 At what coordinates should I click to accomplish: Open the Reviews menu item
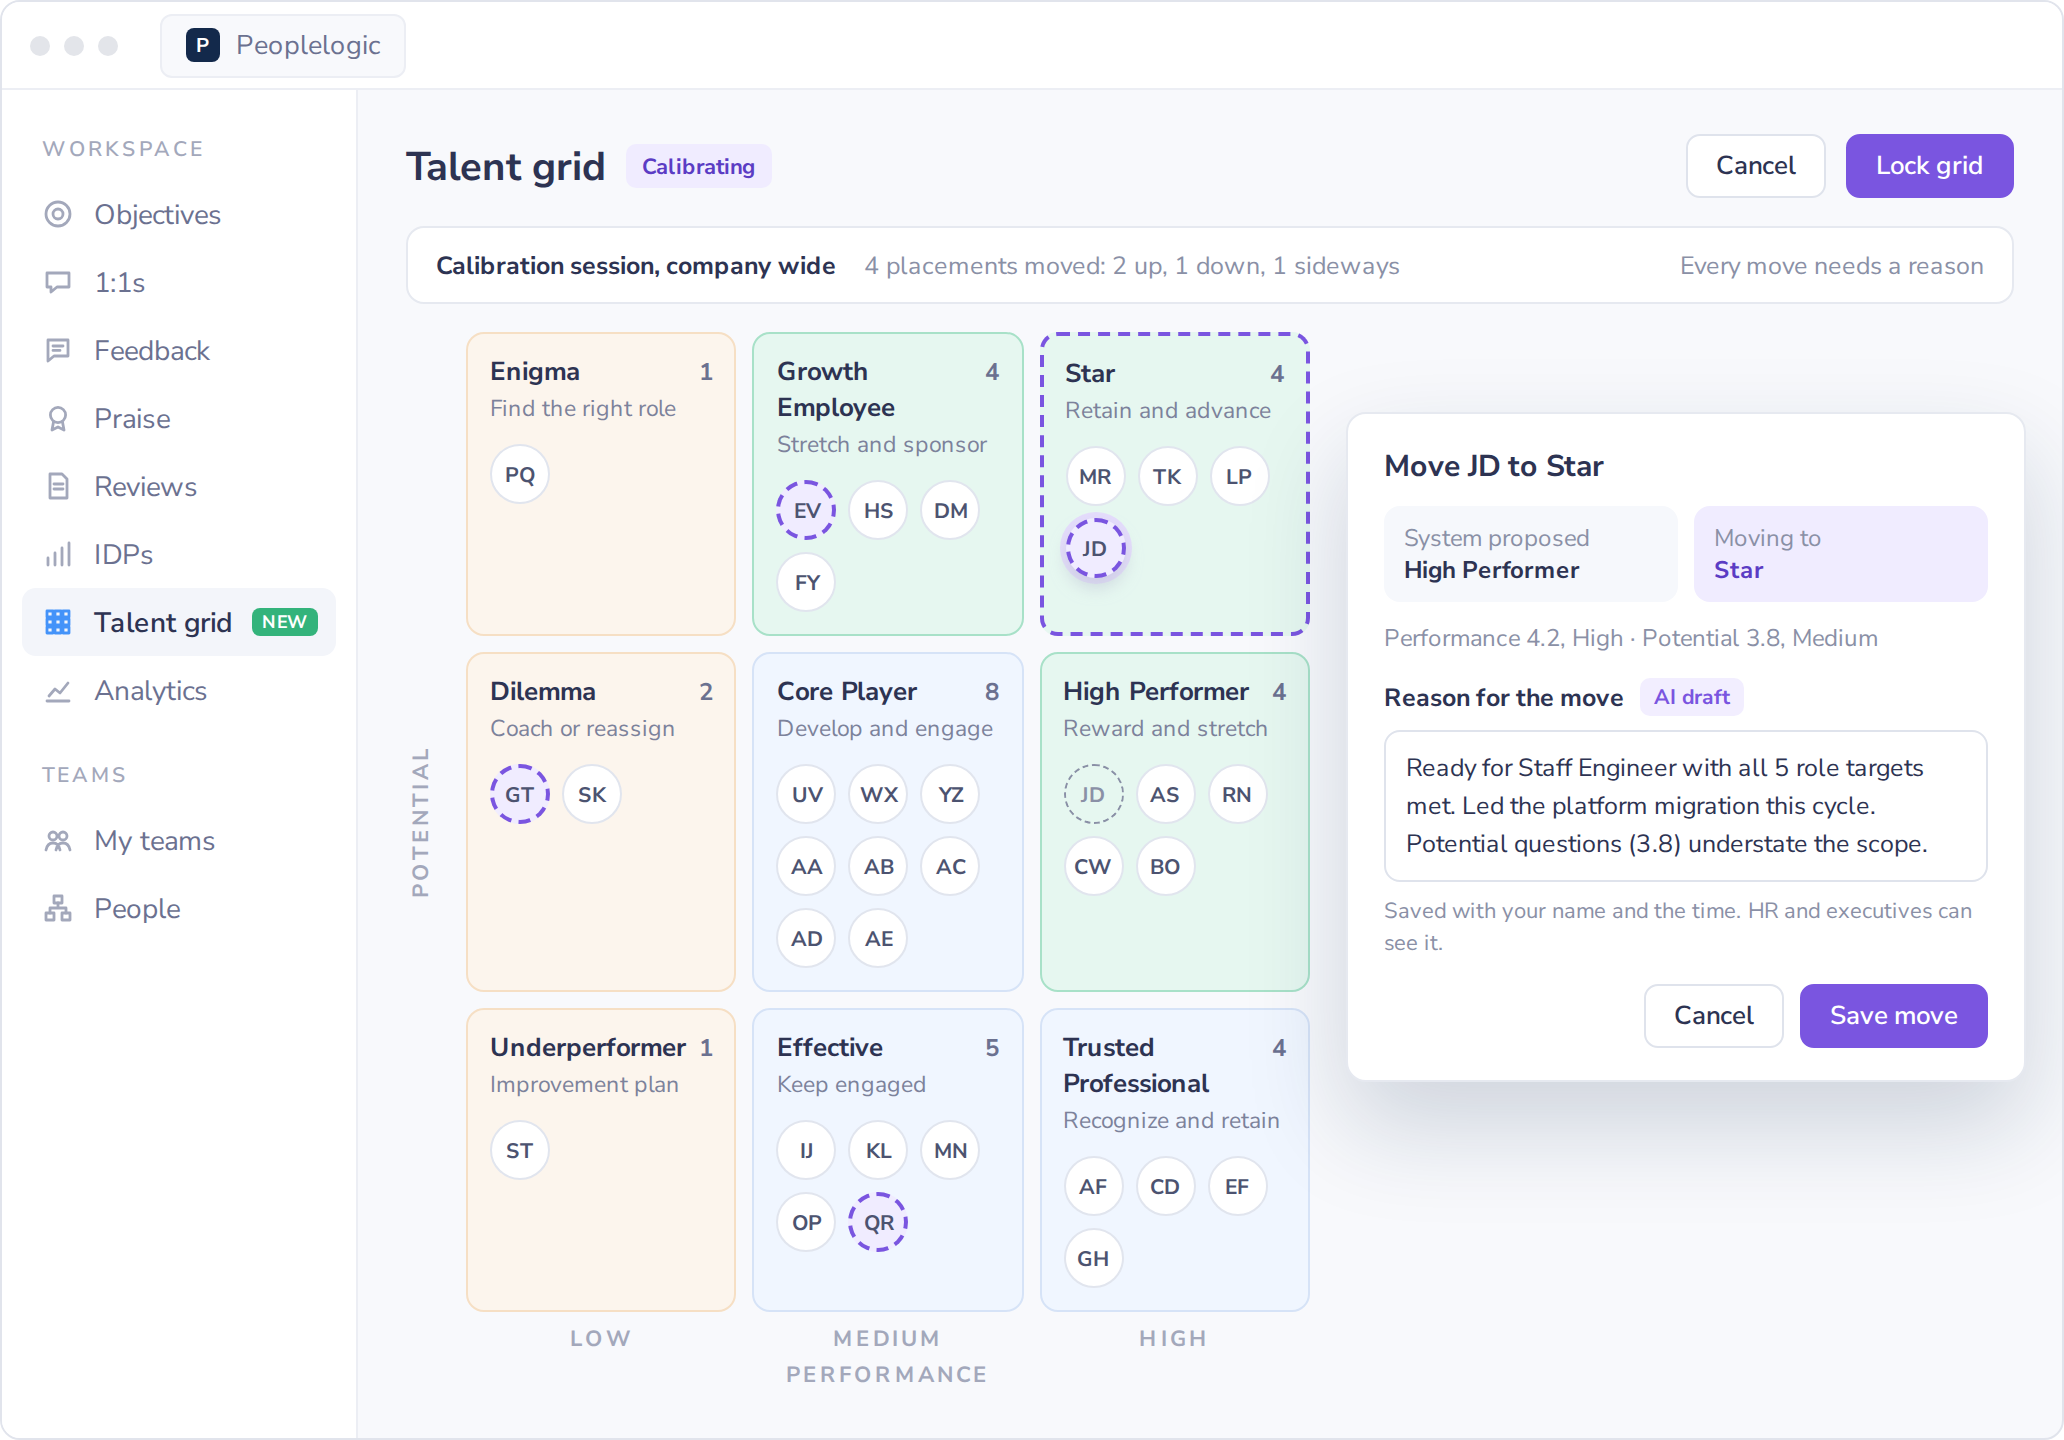(x=179, y=486)
